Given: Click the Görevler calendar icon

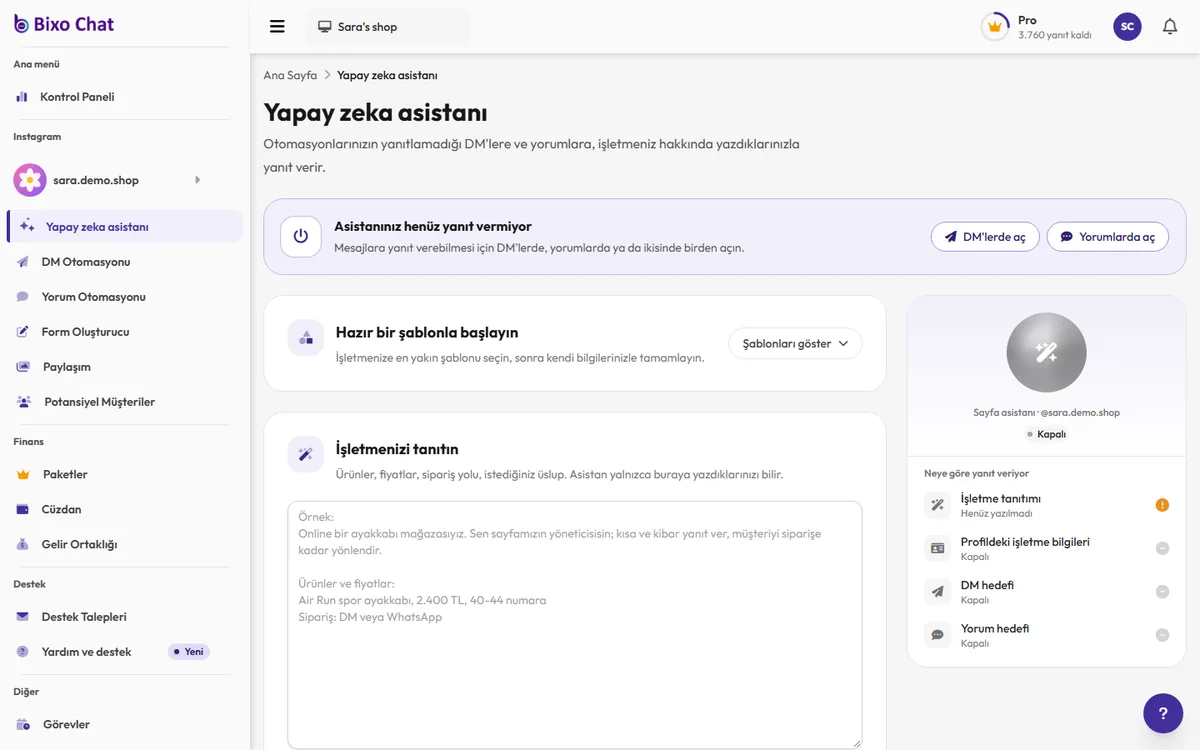Looking at the screenshot, I should pyautogui.click(x=22, y=724).
